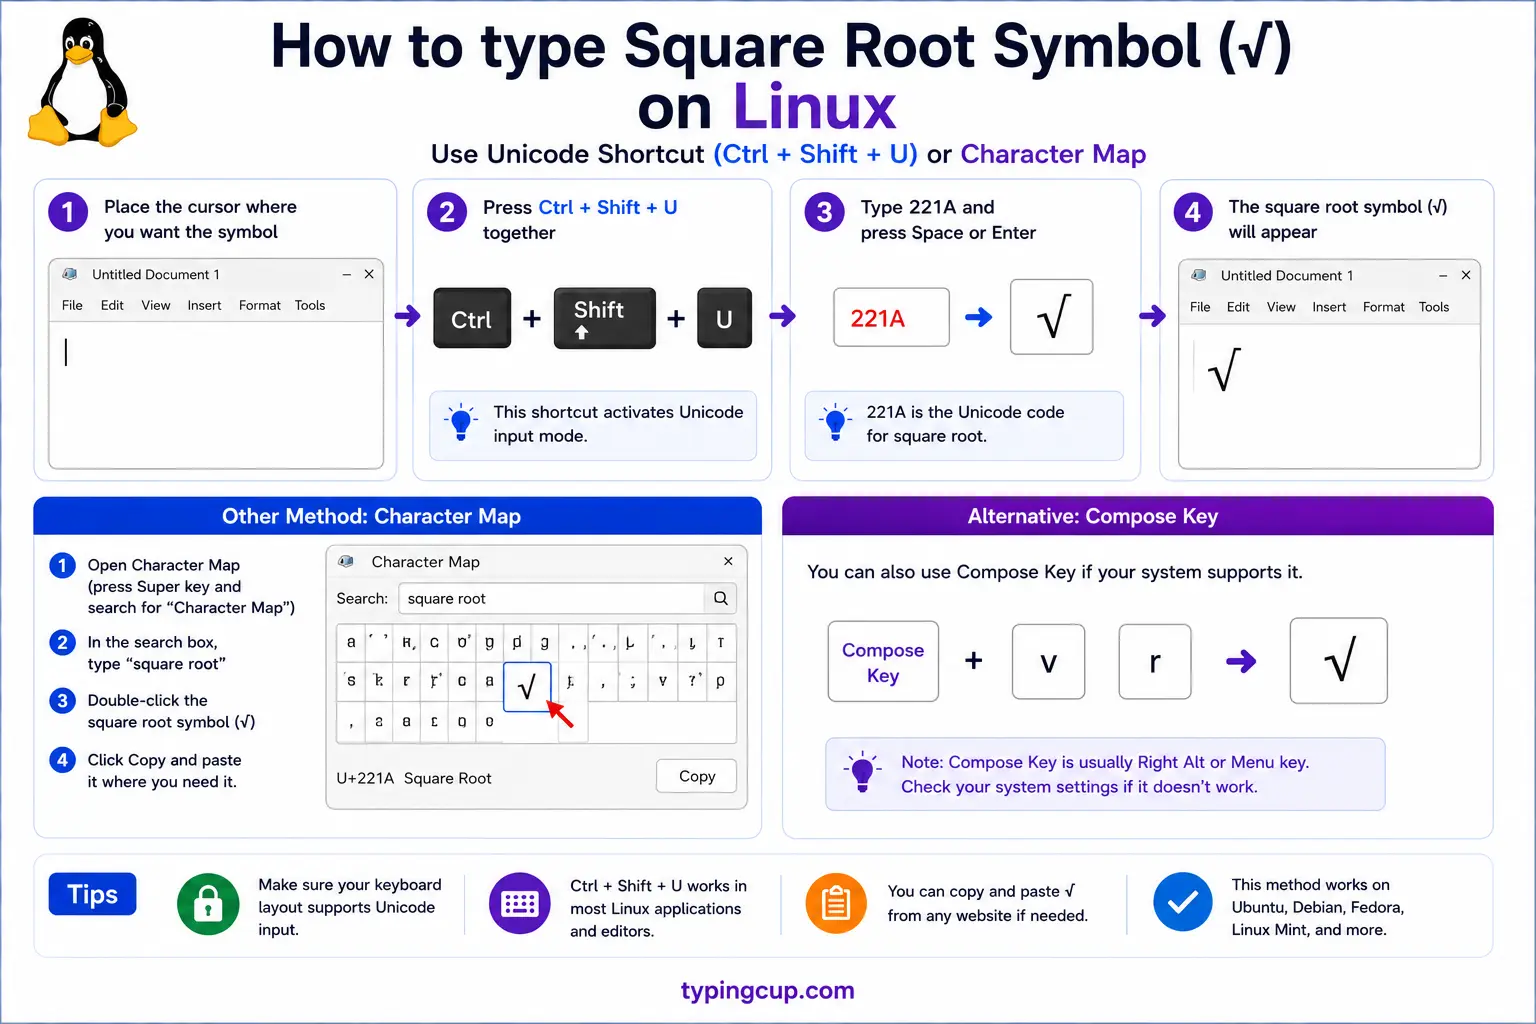Screen dimensions: 1536x1024
Task: Open File menu in the empty Untitled Document
Action: (72, 305)
